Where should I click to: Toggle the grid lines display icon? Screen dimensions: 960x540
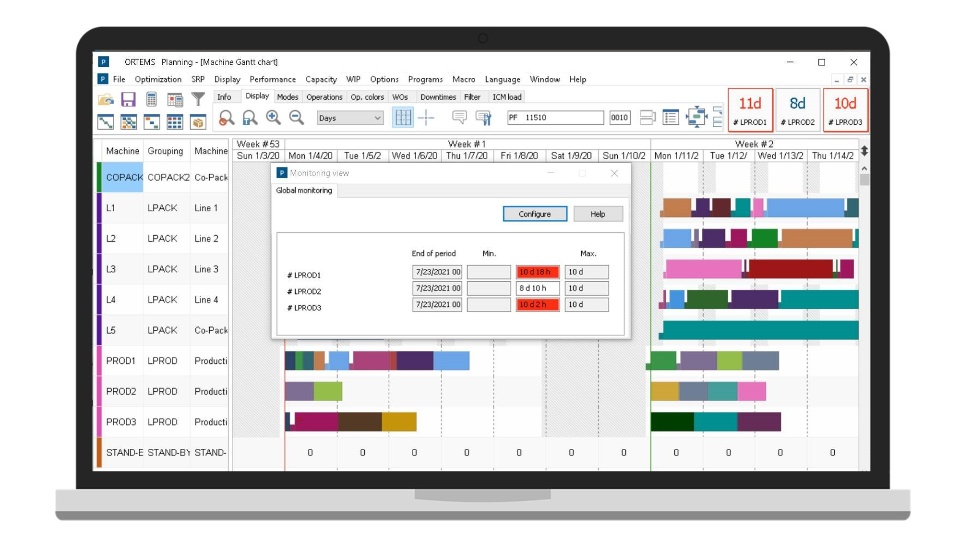click(403, 117)
